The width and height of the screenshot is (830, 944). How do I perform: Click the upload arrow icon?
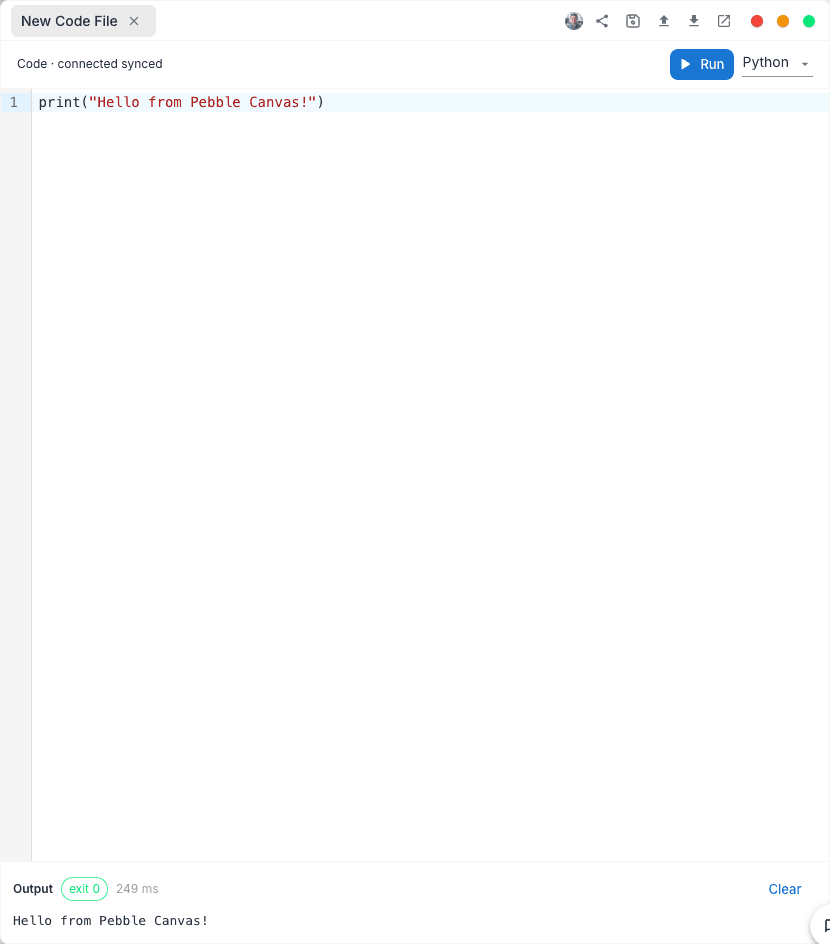[664, 21]
